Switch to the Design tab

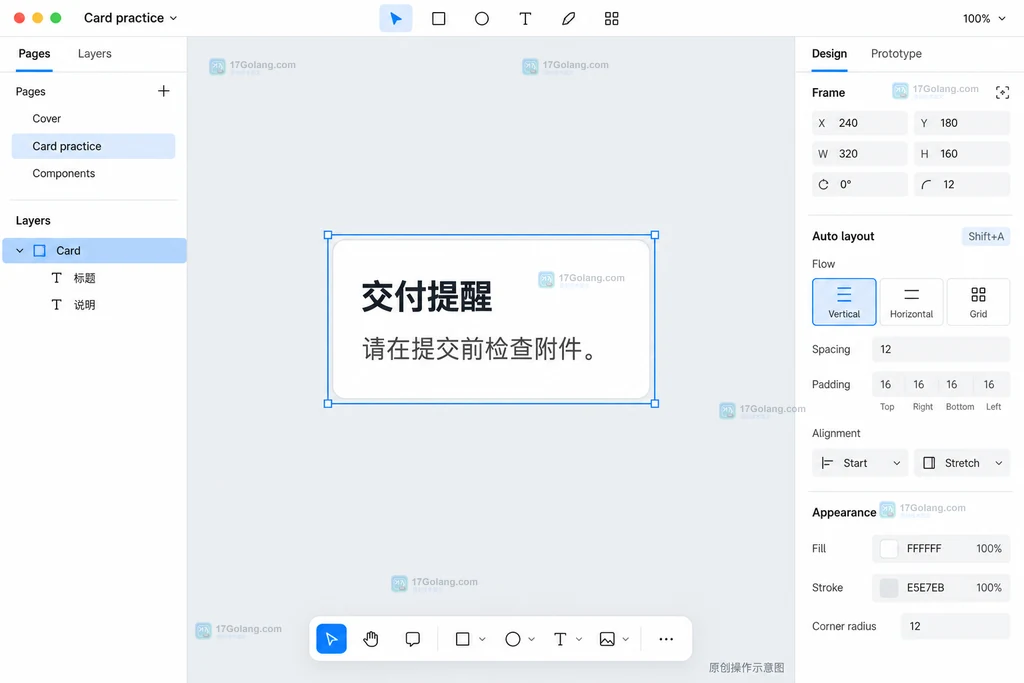829,54
